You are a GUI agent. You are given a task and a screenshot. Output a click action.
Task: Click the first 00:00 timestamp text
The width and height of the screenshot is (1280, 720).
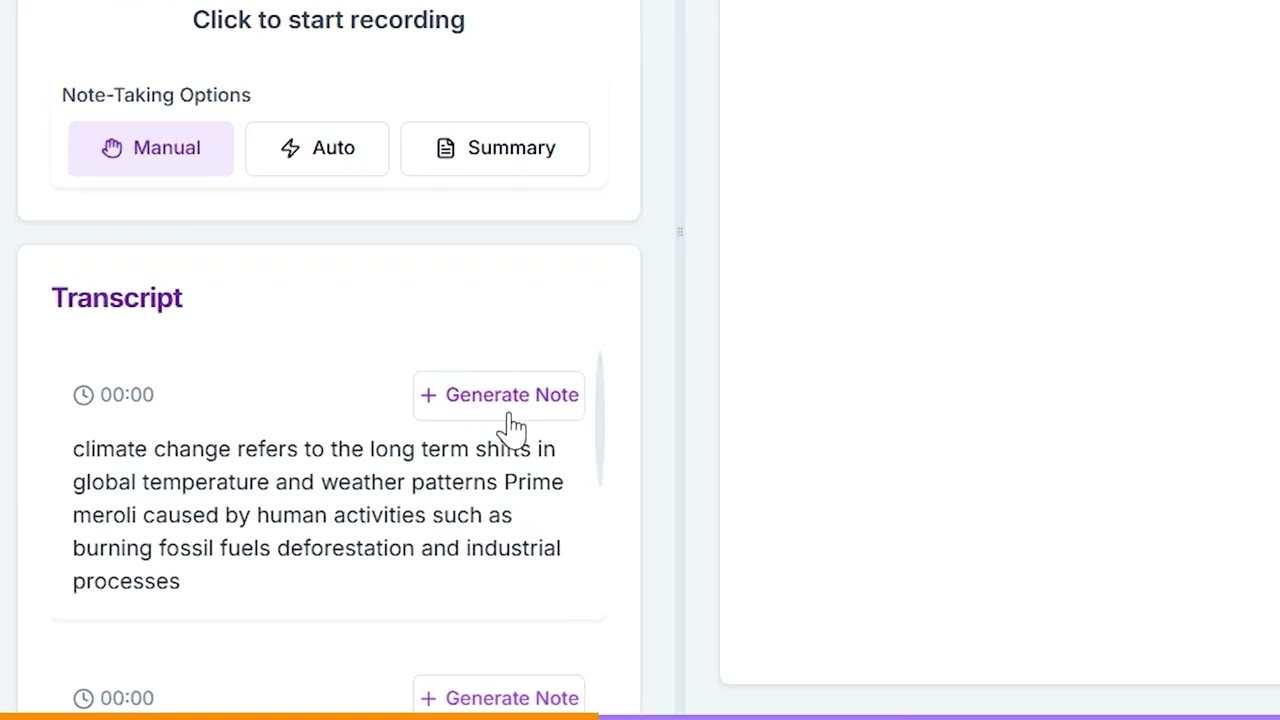127,395
